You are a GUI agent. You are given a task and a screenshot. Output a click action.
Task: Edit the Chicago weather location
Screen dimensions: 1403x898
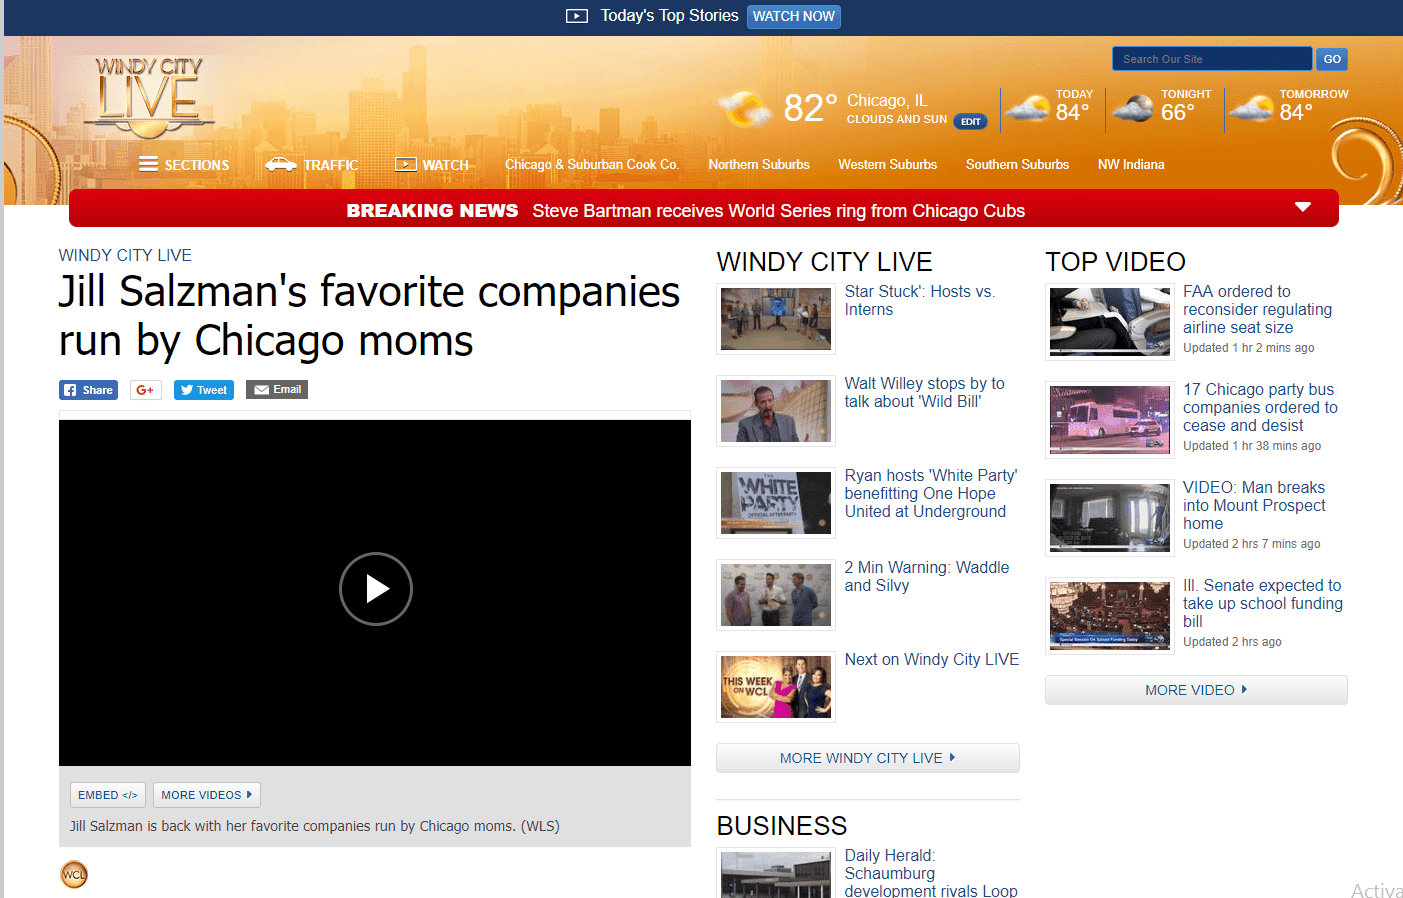971,122
